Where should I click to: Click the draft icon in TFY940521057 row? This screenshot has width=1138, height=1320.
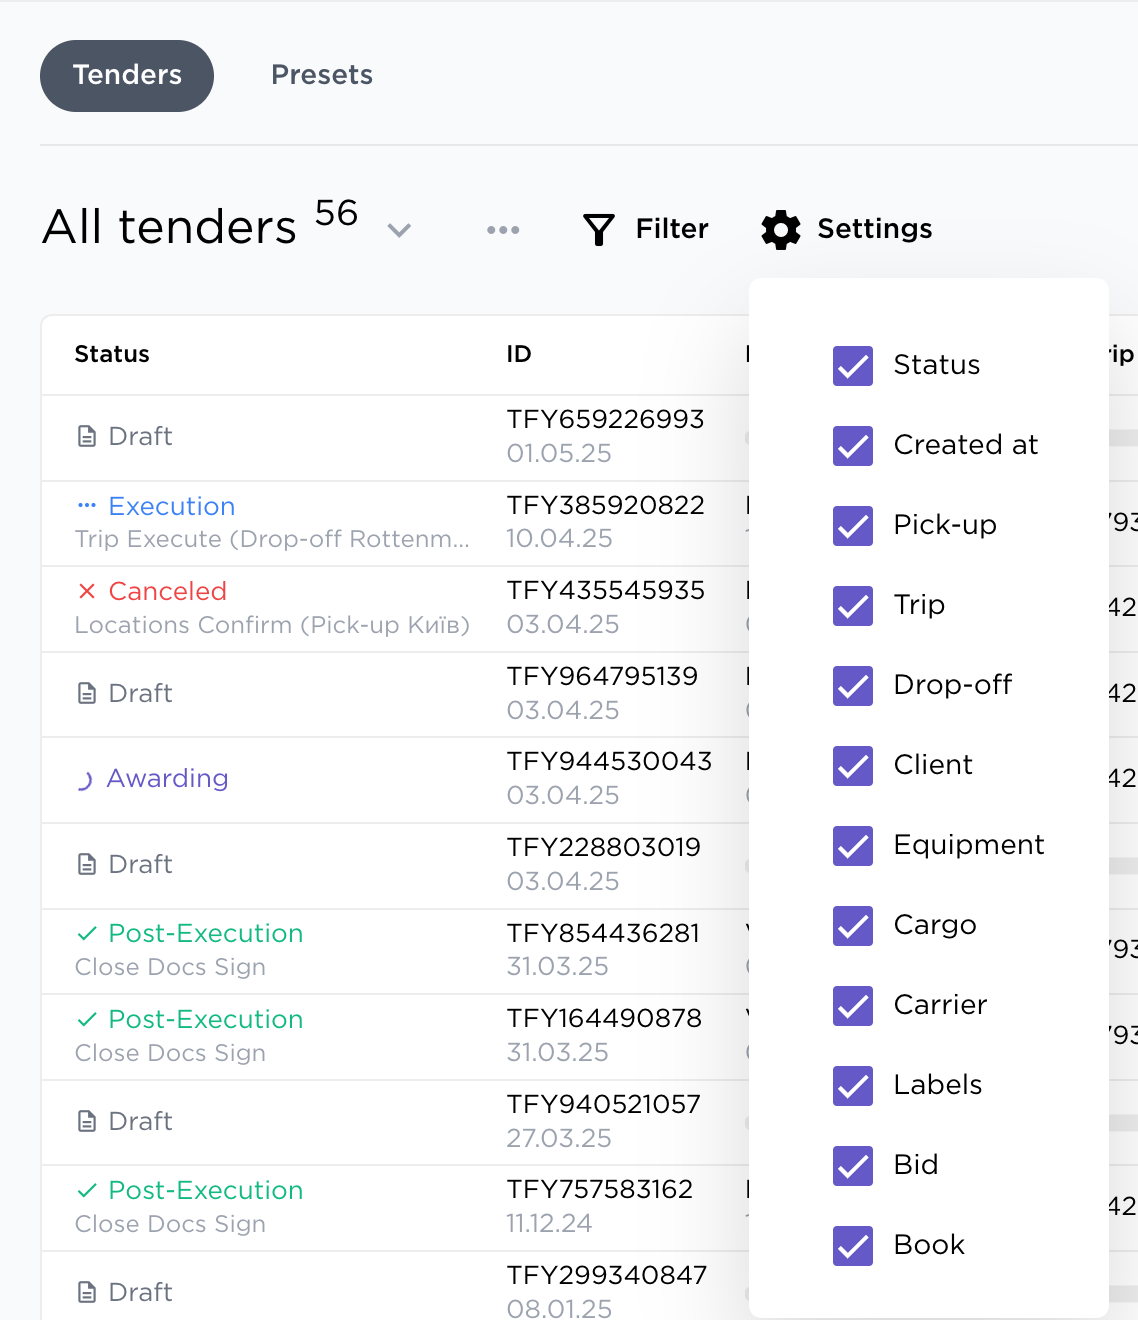pyautogui.click(x=87, y=1121)
